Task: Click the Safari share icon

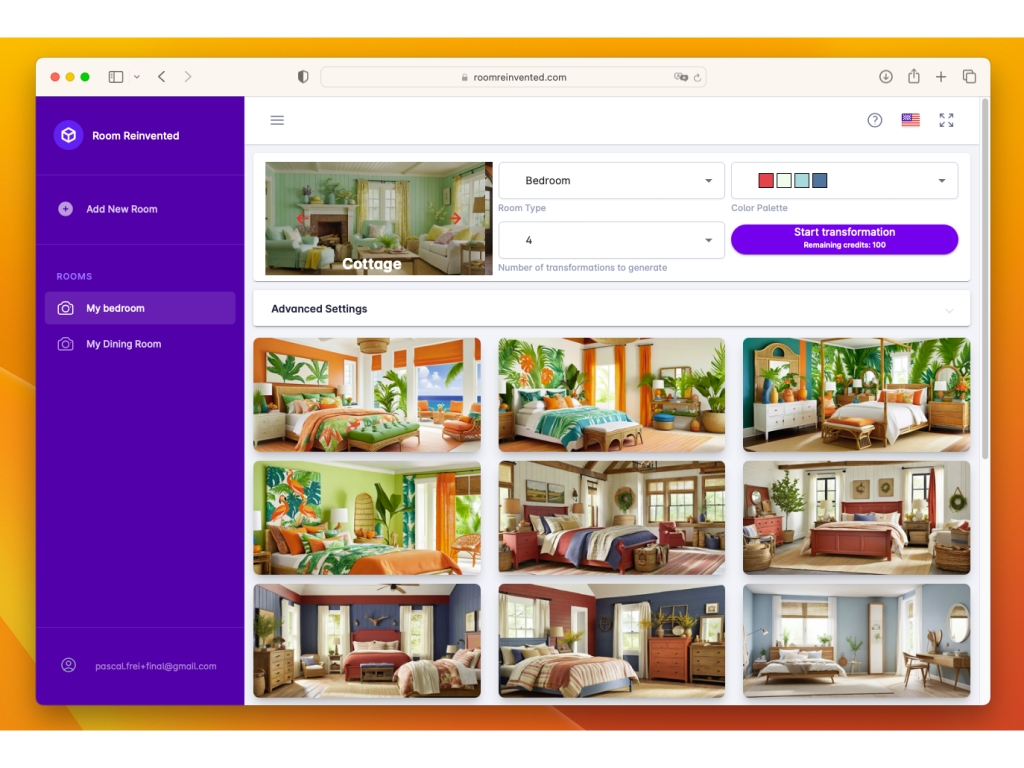Action: coord(914,76)
